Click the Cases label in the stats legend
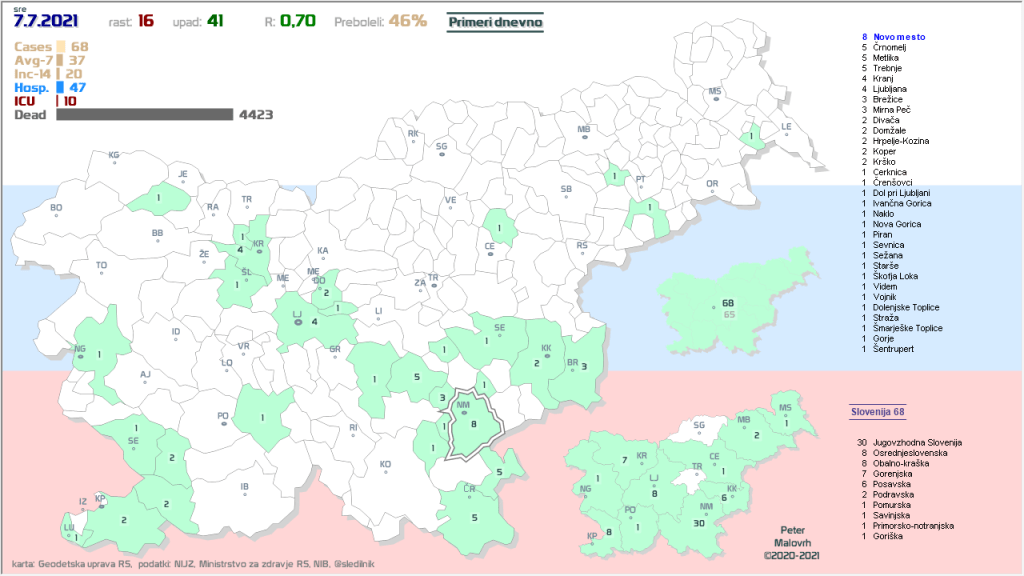Image resolution: width=1024 pixels, height=576 pixels. pyautogui.click(x=32, y=46)
